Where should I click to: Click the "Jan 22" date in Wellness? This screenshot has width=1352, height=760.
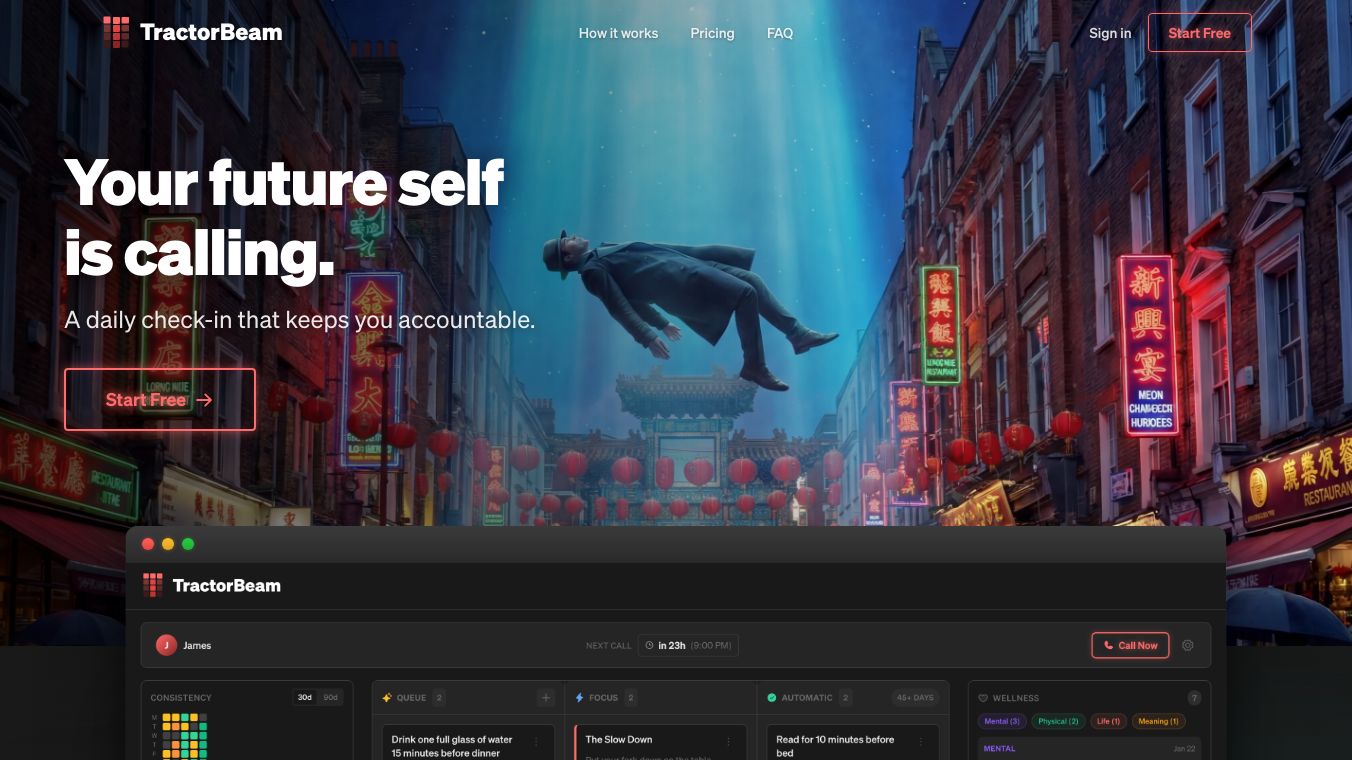(x=1184, y=748)
